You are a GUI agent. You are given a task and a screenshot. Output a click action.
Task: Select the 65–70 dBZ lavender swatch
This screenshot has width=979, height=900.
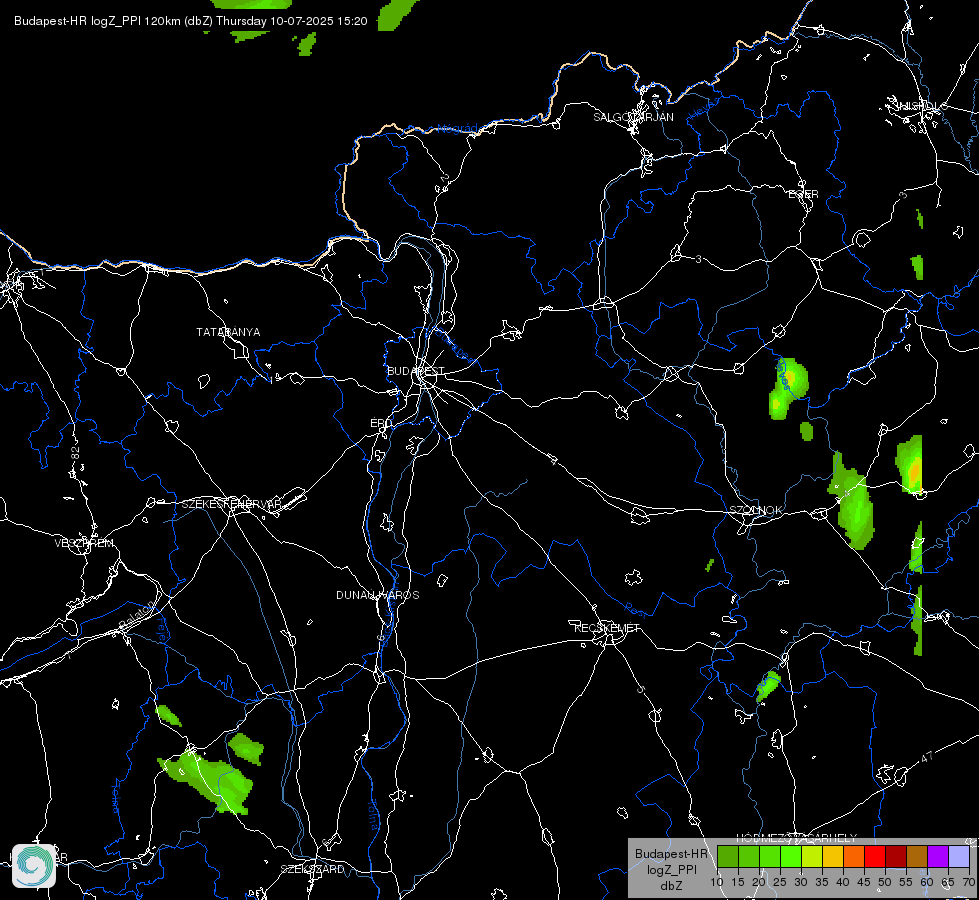coord(958,856)
